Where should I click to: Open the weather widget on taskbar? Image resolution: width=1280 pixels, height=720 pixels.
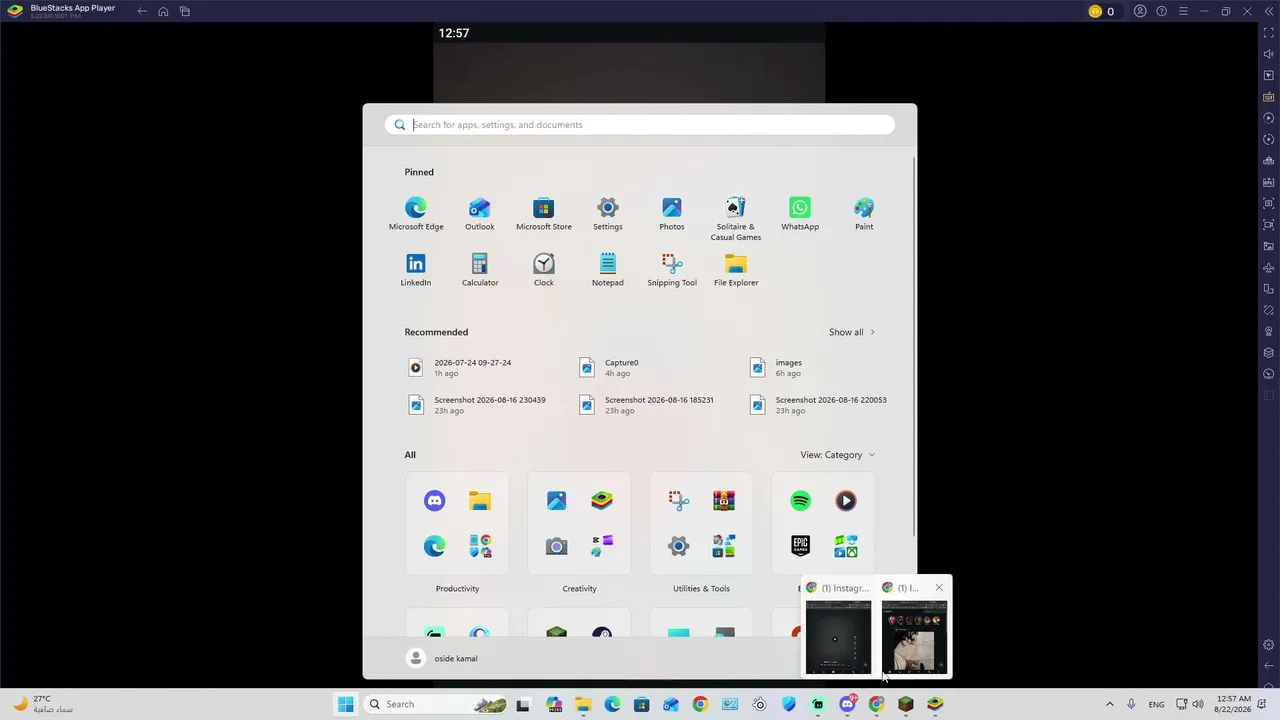(42, 704)
